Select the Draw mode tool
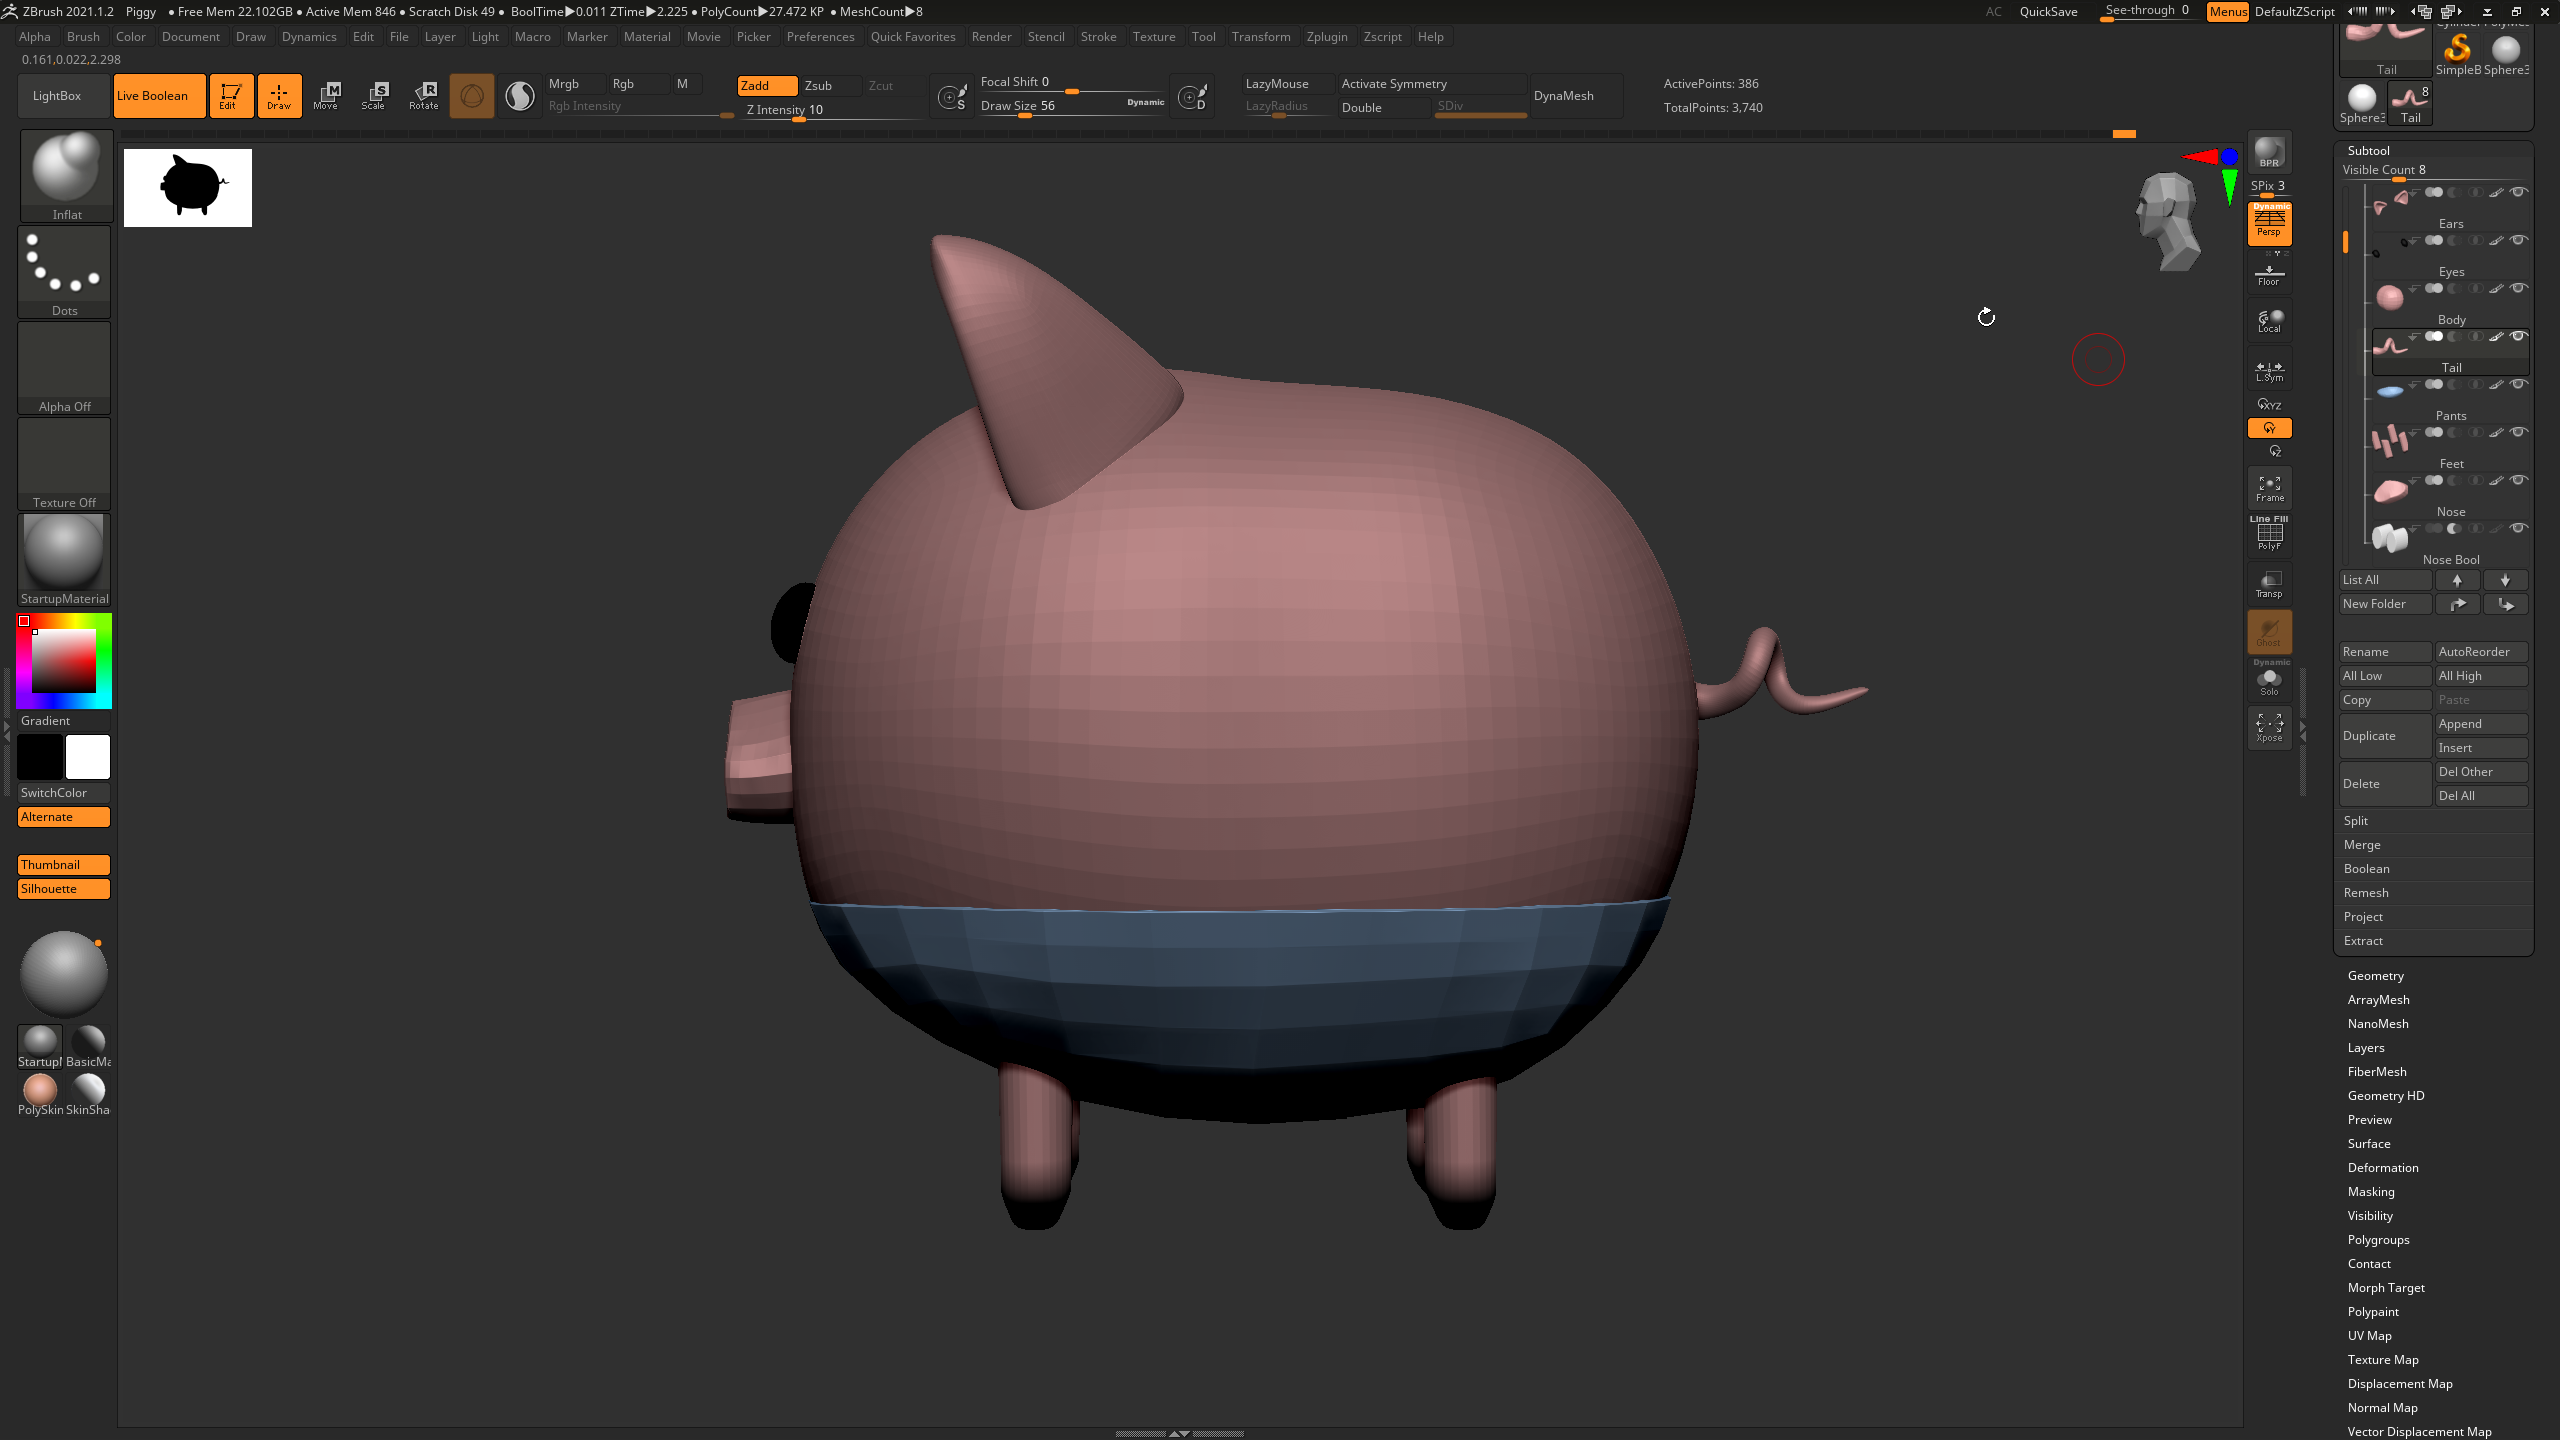The image size is (2560, 1440). [279, 96]
